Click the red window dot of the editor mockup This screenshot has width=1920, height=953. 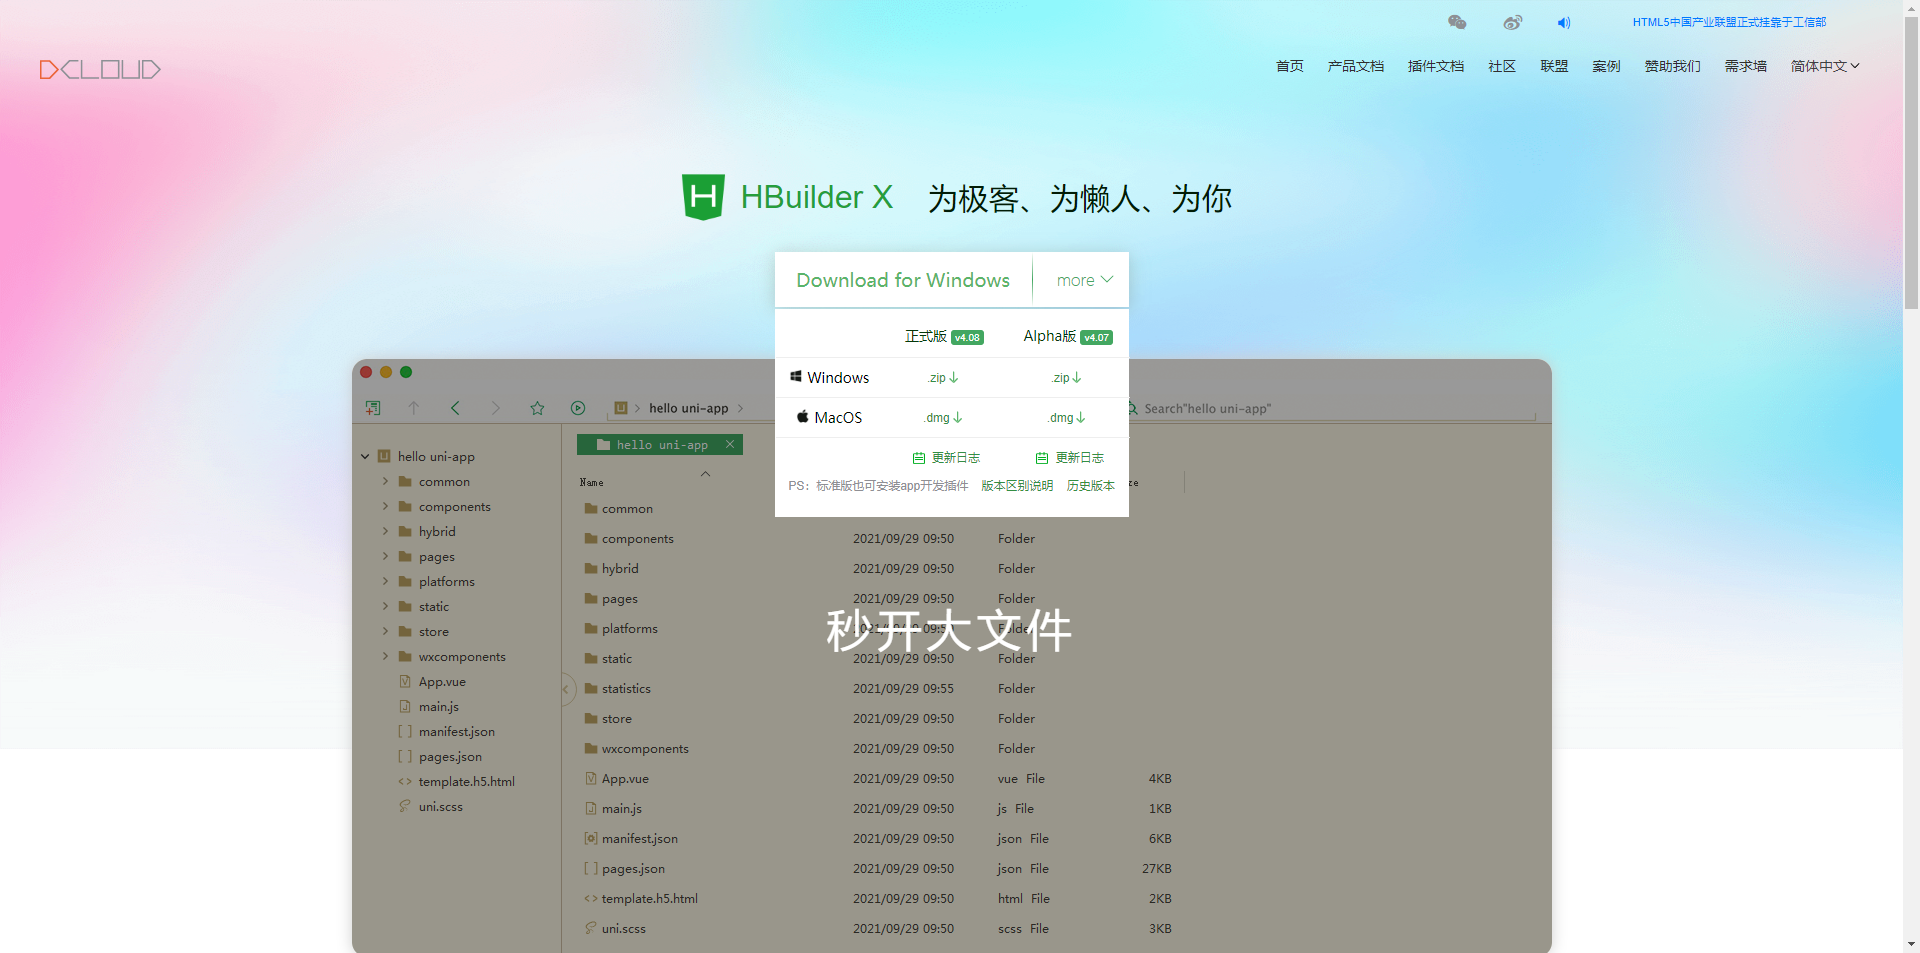coord(366,372)
